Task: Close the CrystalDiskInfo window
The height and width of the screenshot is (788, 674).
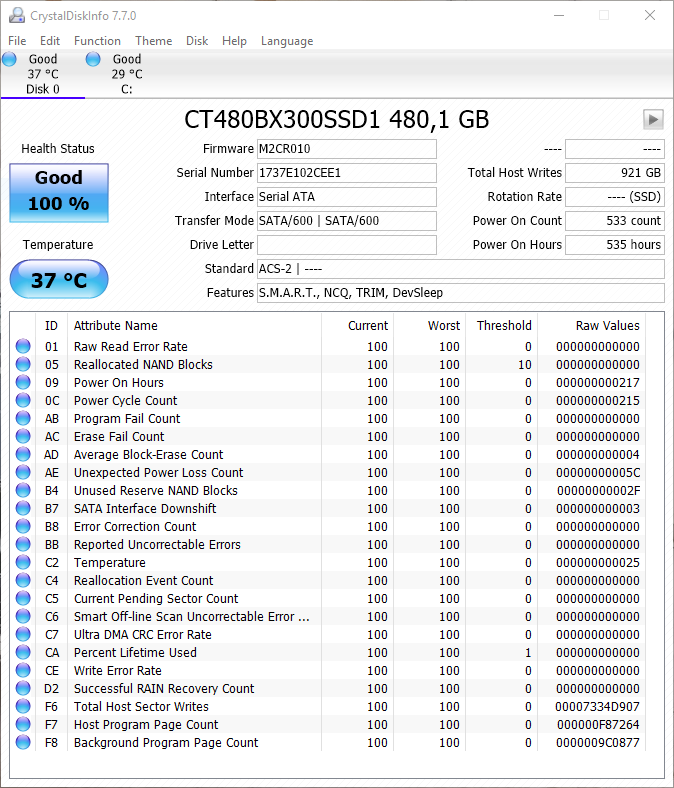Action: point(650,16)
